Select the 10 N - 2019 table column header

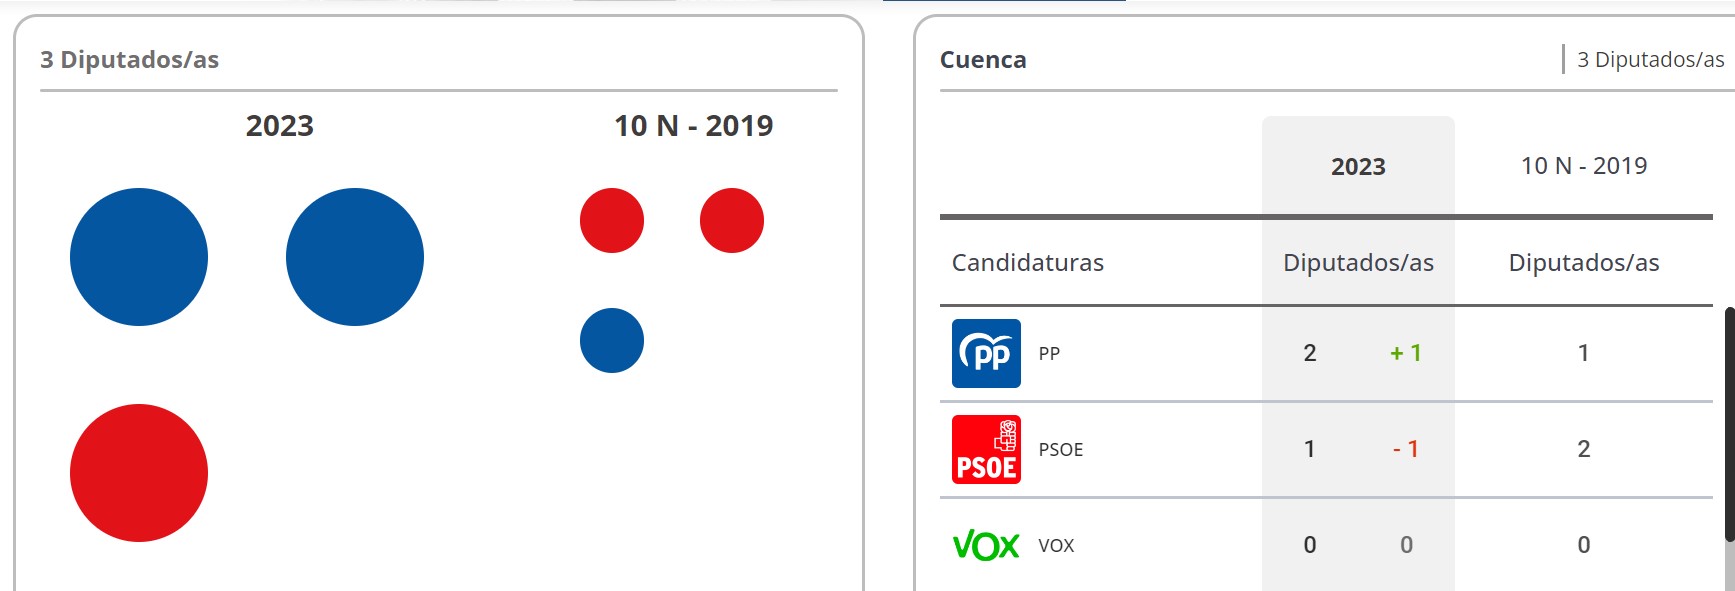click(1584, 166)
